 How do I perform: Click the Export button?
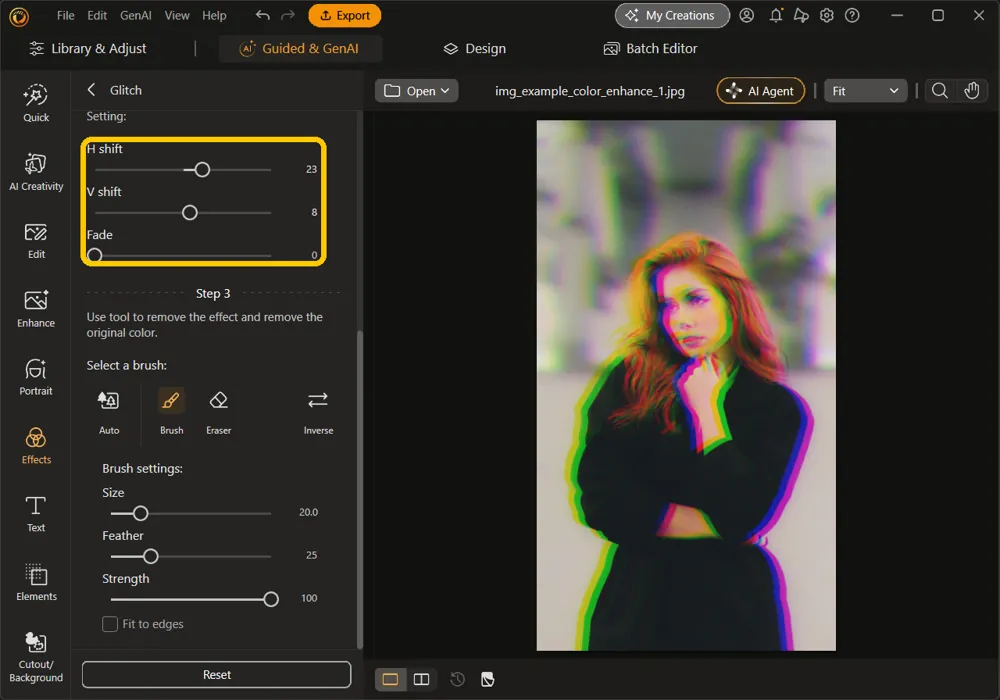click(x=344, y=15)
